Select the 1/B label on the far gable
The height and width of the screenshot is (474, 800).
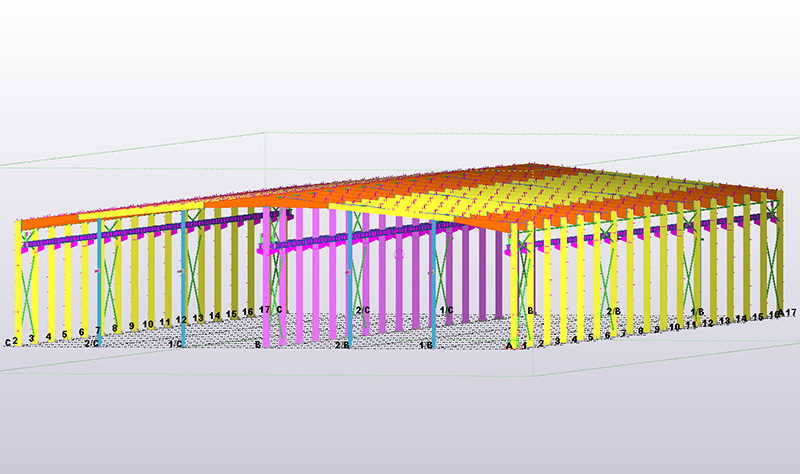[x=697, y=312]
